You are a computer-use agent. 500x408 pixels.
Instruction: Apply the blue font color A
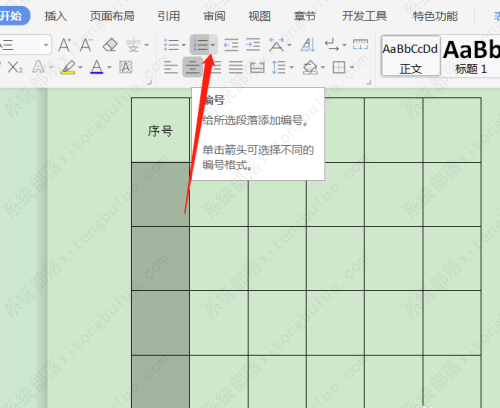pos(97,67)
